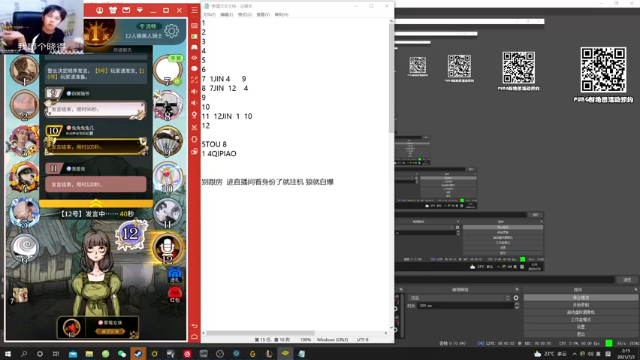Open Notepad View menu
Image resolution: width=640 pixels, height=360 pixels.
click(x=263, y=15)
